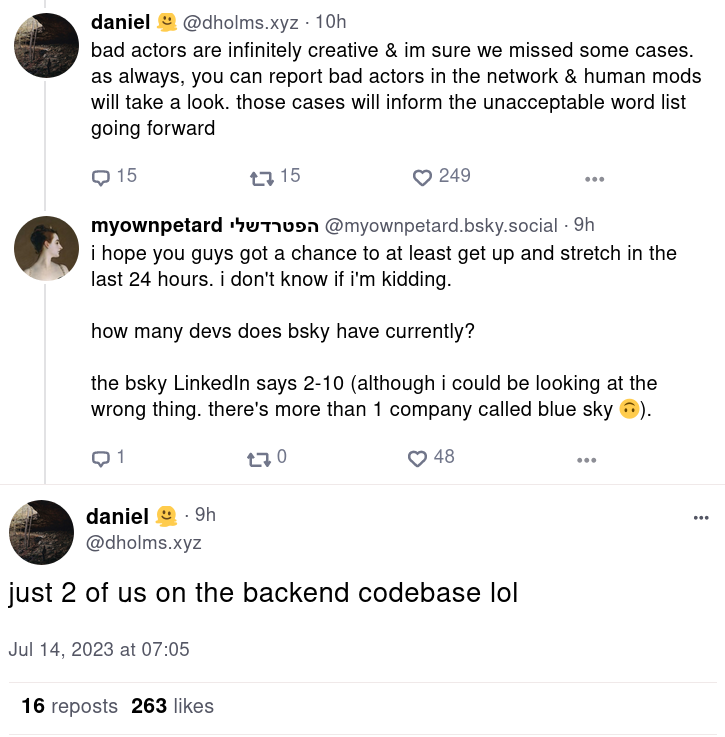Click the 10h timestamp on daniel's post

point(331,22)
